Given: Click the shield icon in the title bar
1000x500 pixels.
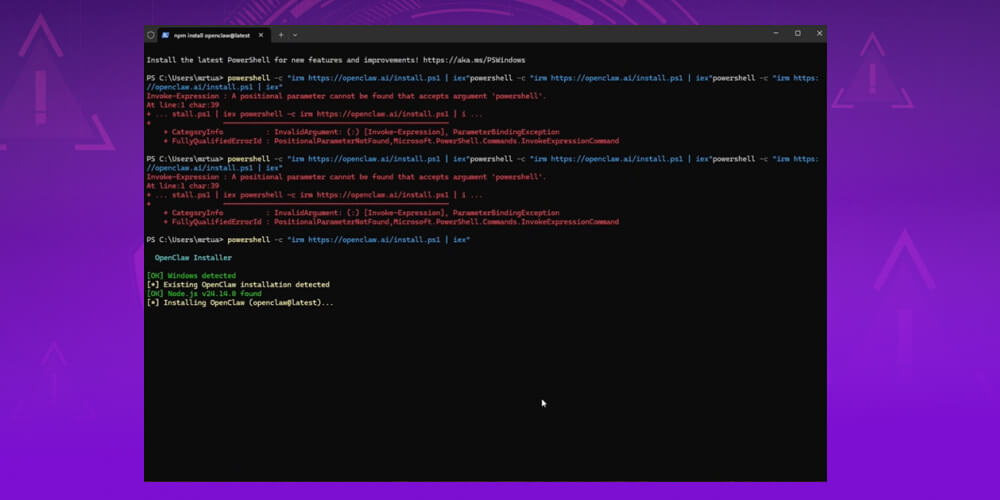Looking at the screenshot, I should tap(151, 34).
